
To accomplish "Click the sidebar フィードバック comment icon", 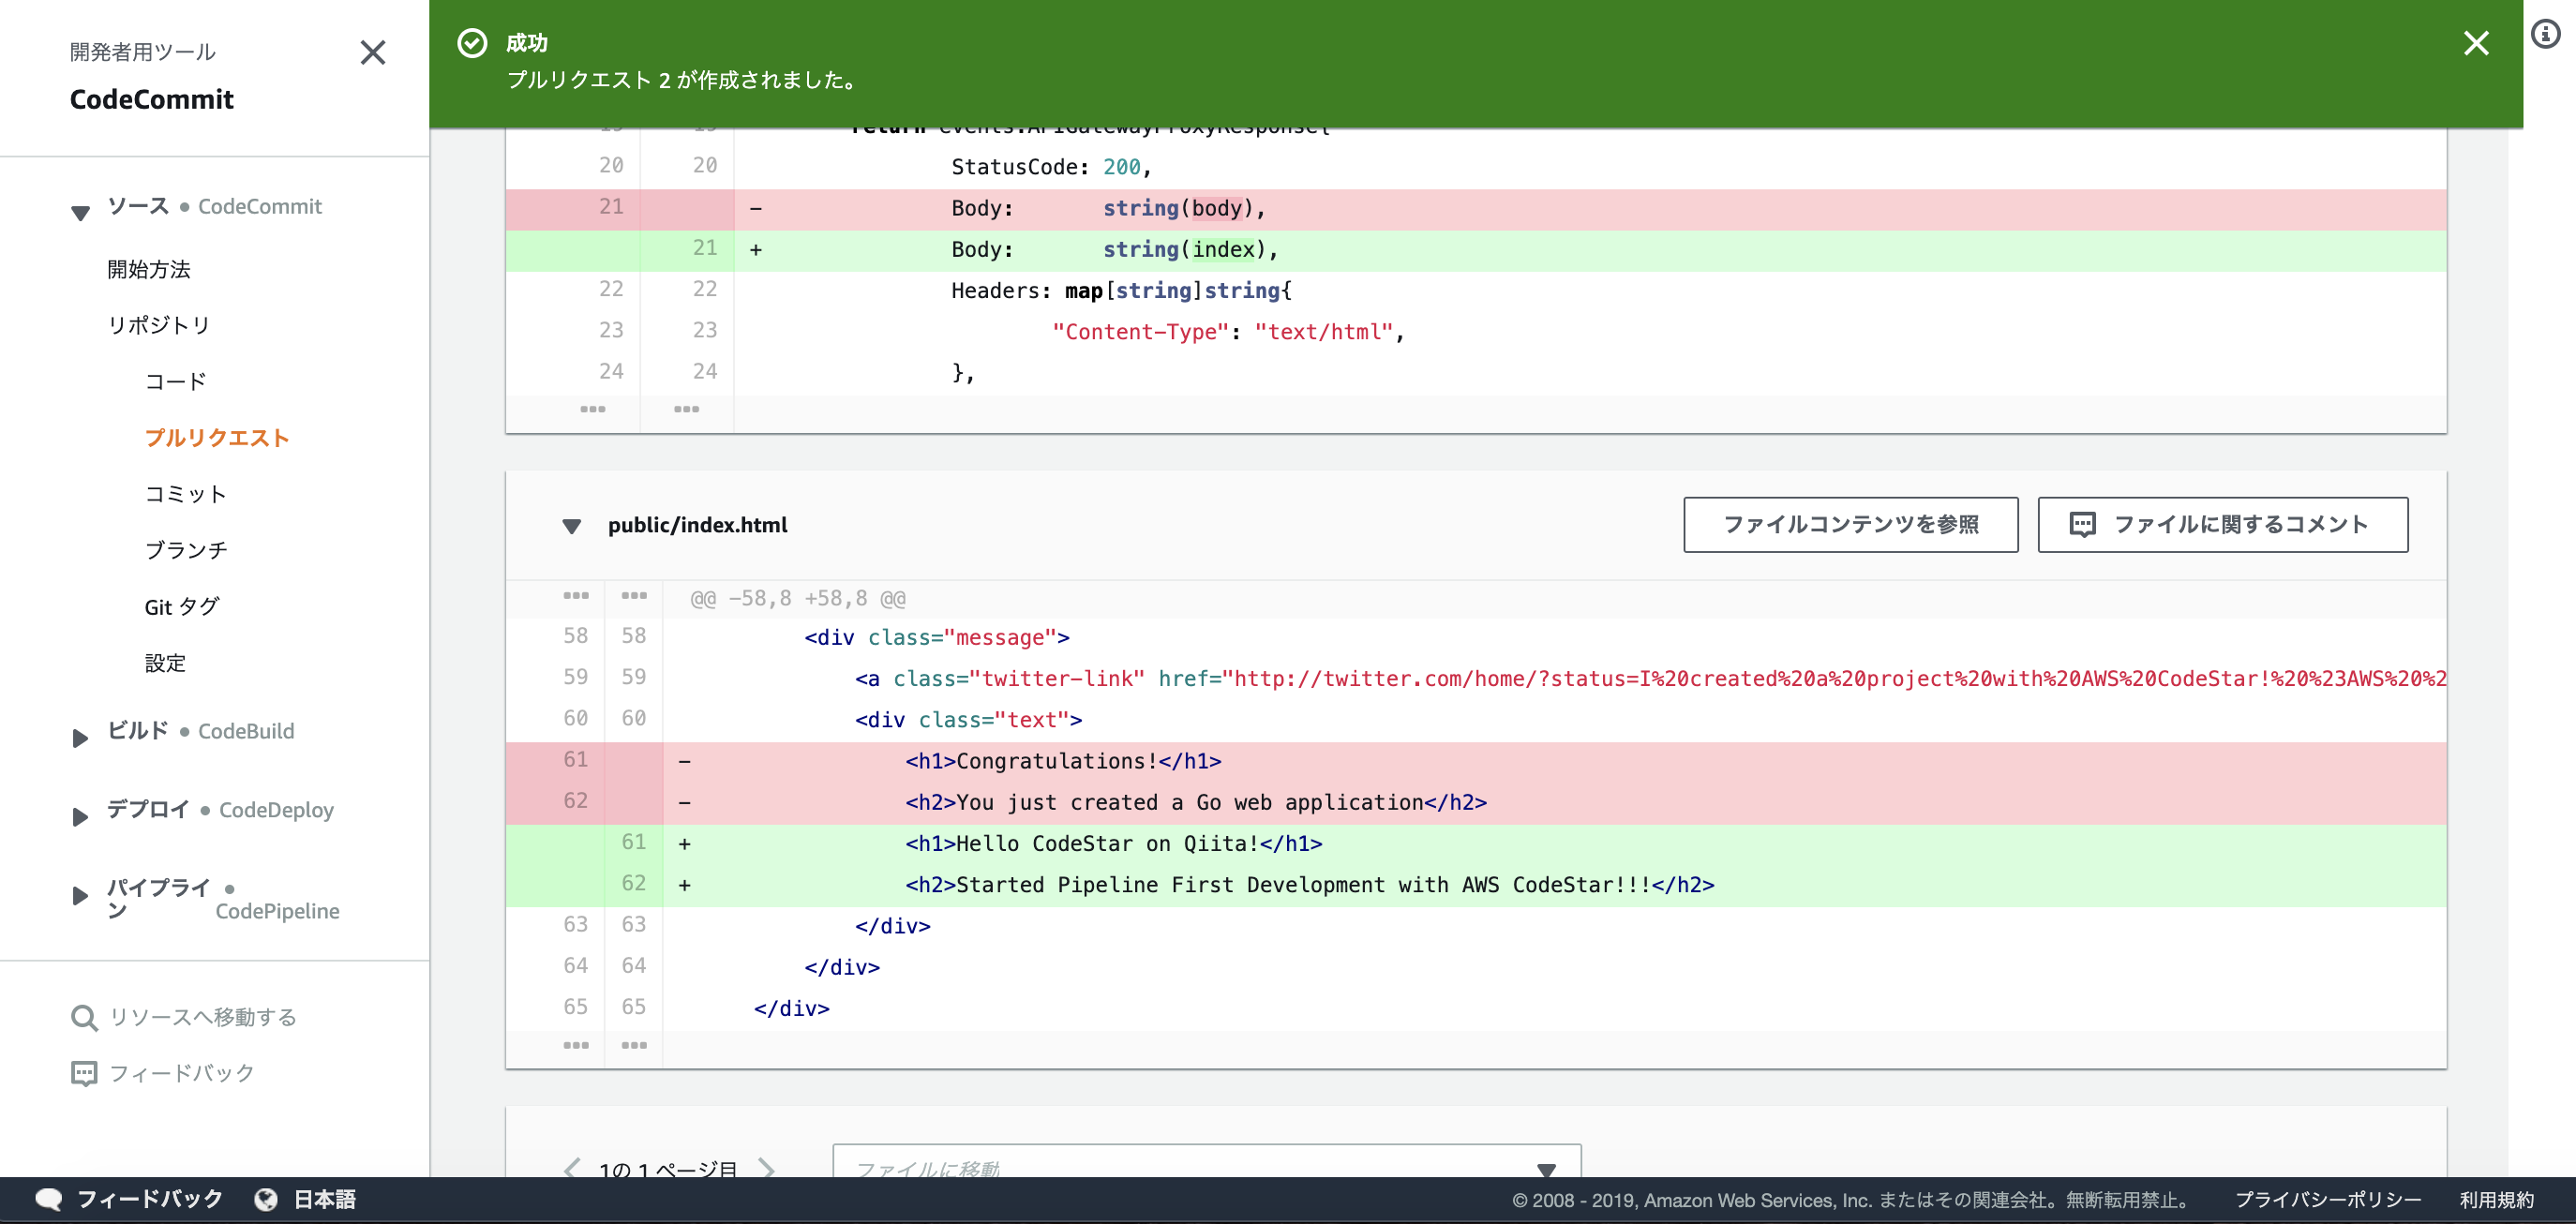I will coord(84,1074).
